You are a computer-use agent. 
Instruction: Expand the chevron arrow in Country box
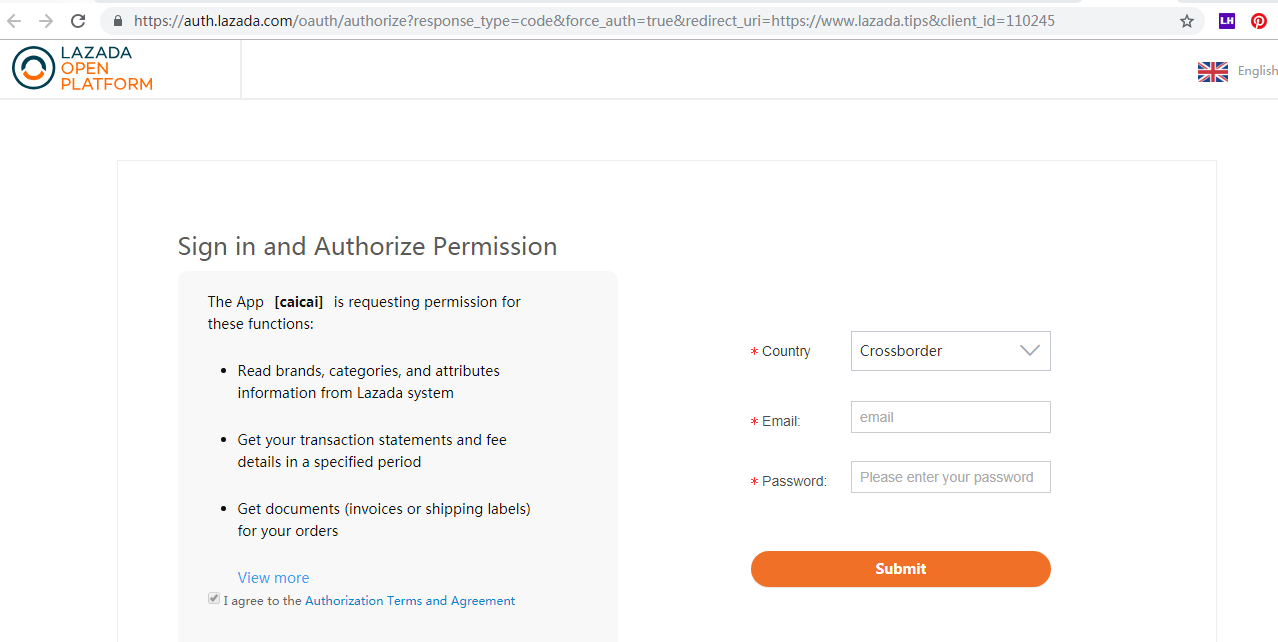[x=1029, y=351]
